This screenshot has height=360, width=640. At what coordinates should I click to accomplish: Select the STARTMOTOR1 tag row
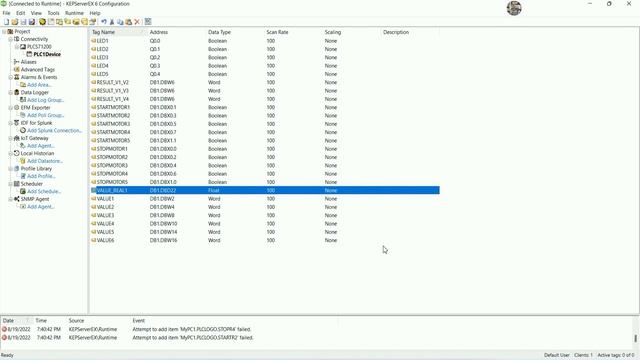point(264,107)
